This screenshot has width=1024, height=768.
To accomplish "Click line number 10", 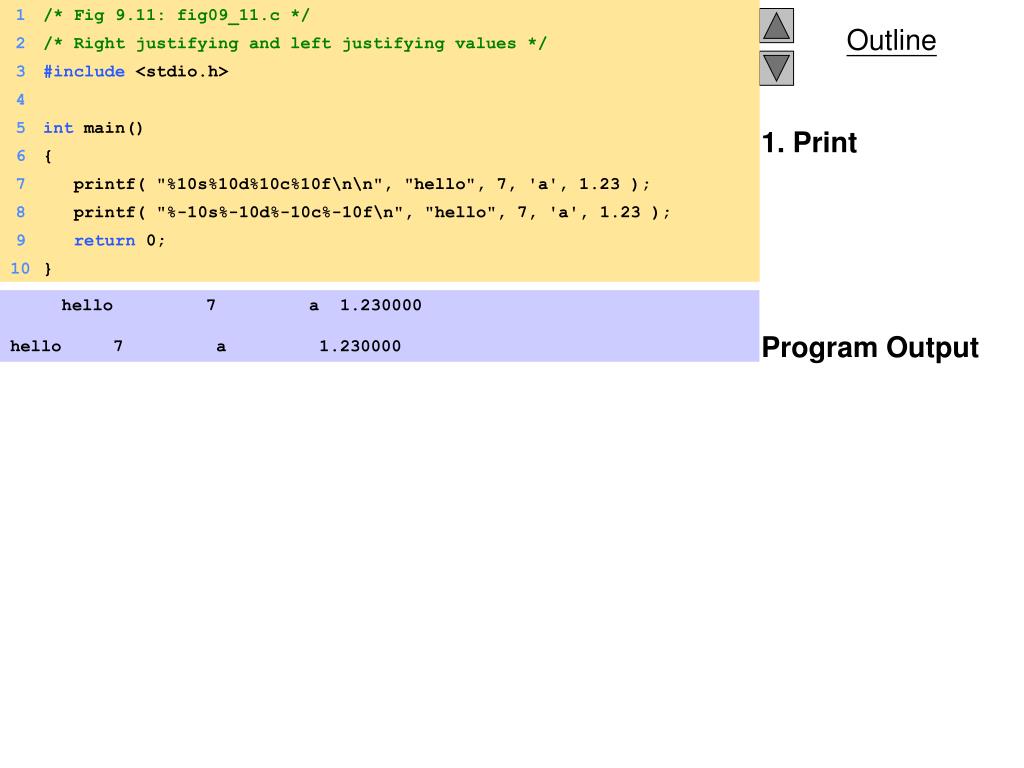I will (20, 268).
